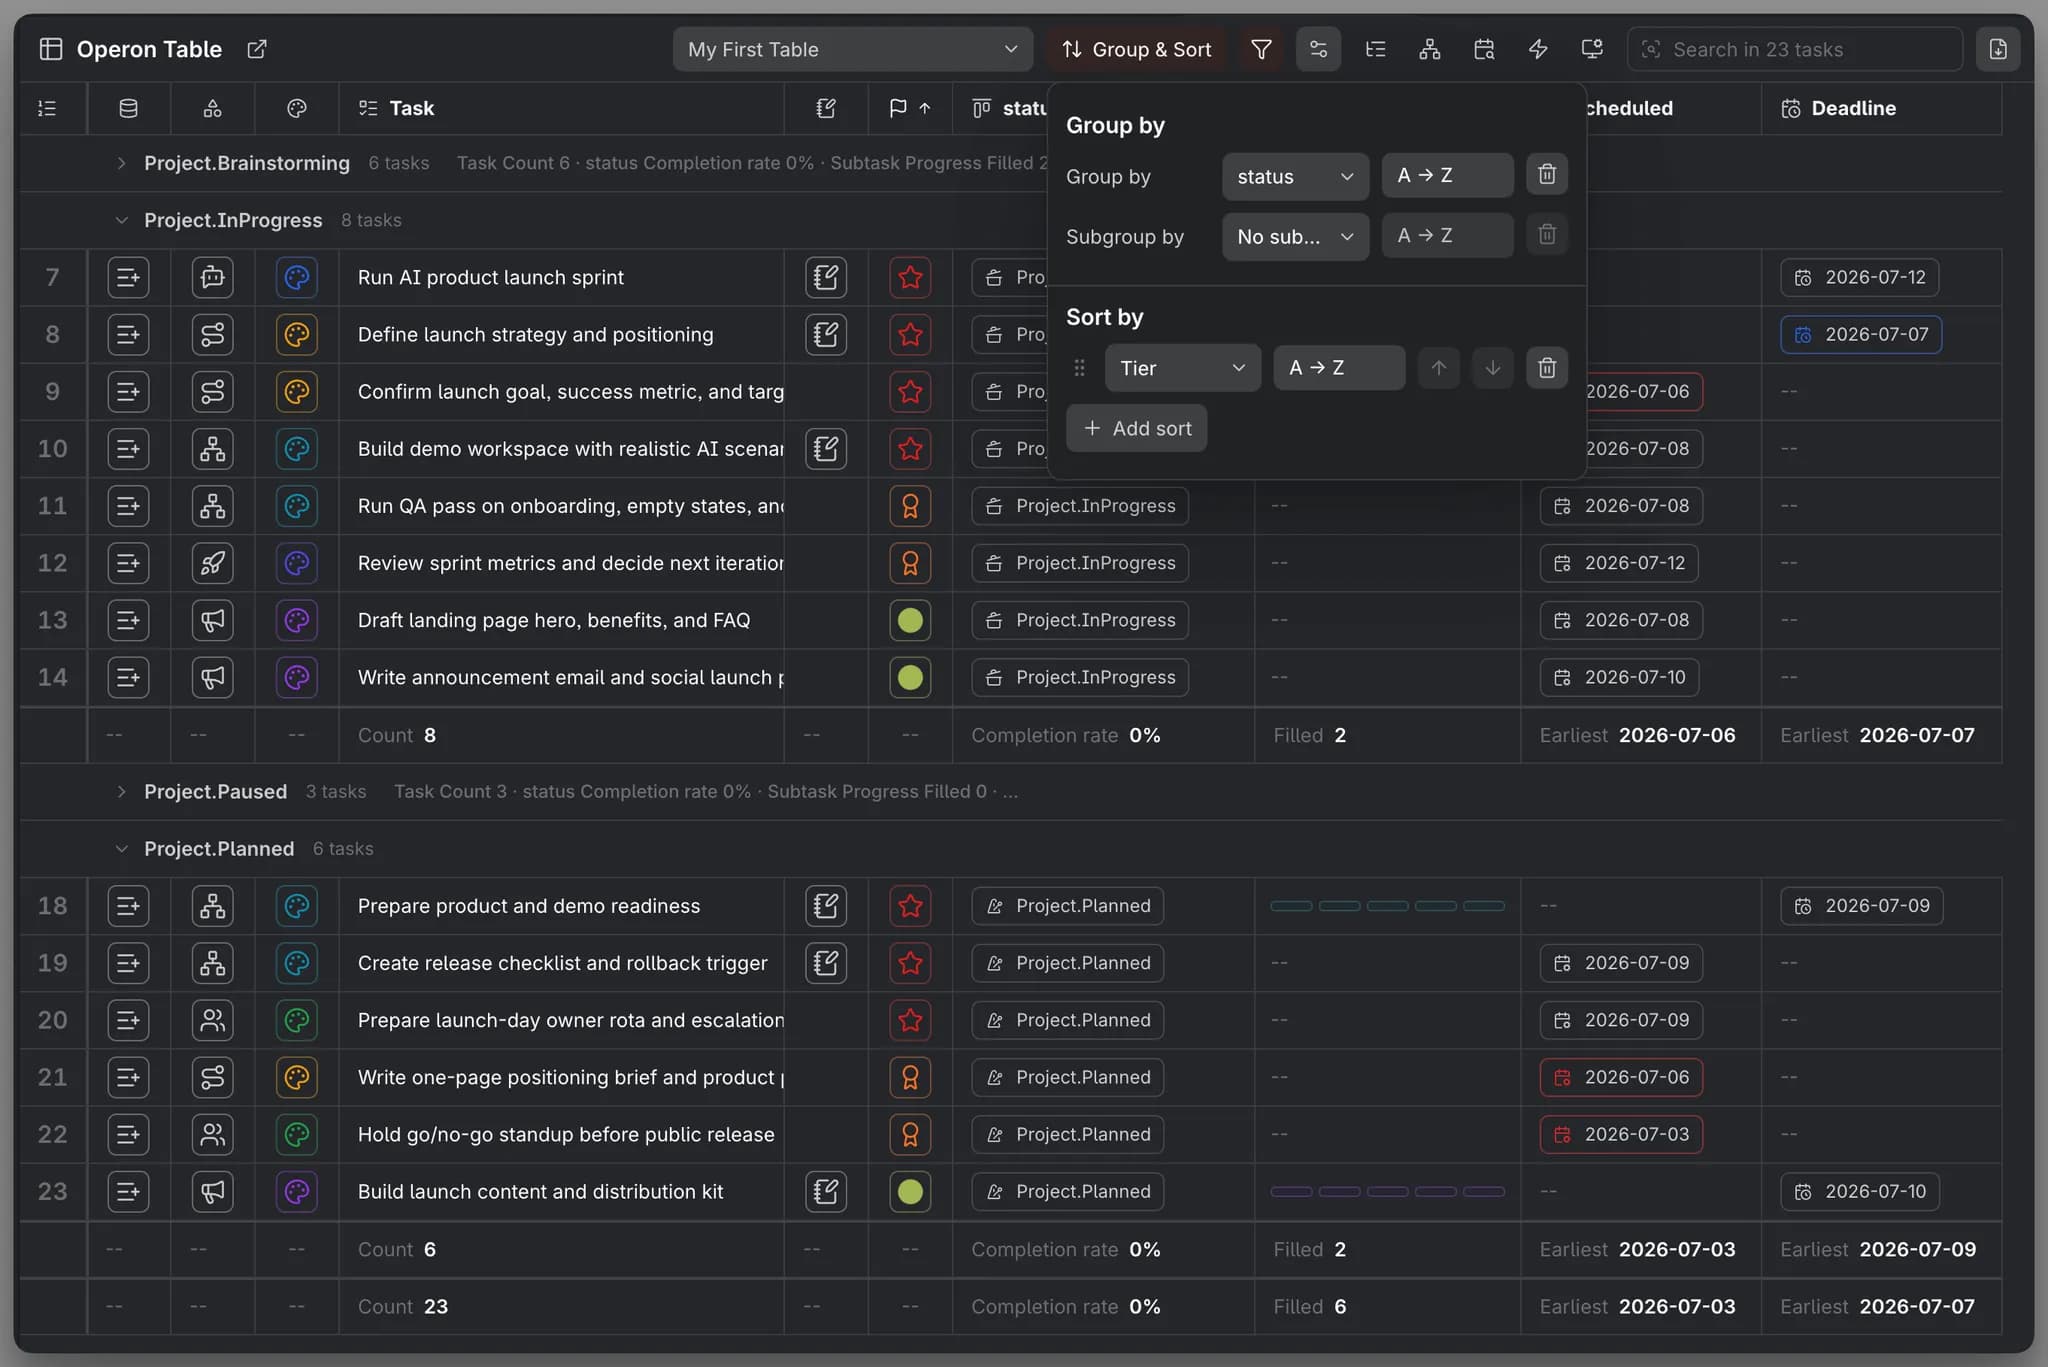The image size is (2048, 1367).
Task: Click subtask progress bar in row 18
Action: click(x=1387, y=906)
